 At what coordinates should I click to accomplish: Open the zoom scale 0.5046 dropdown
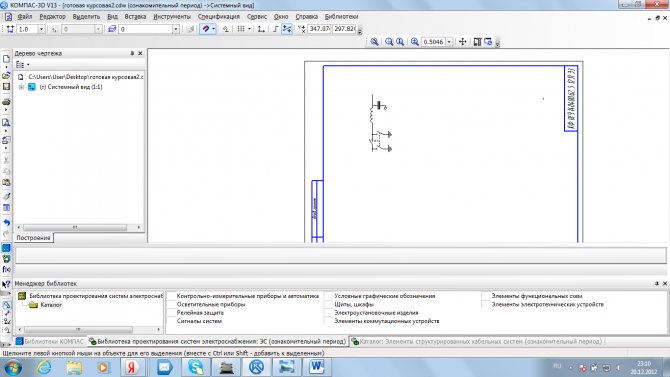point(449,41)
